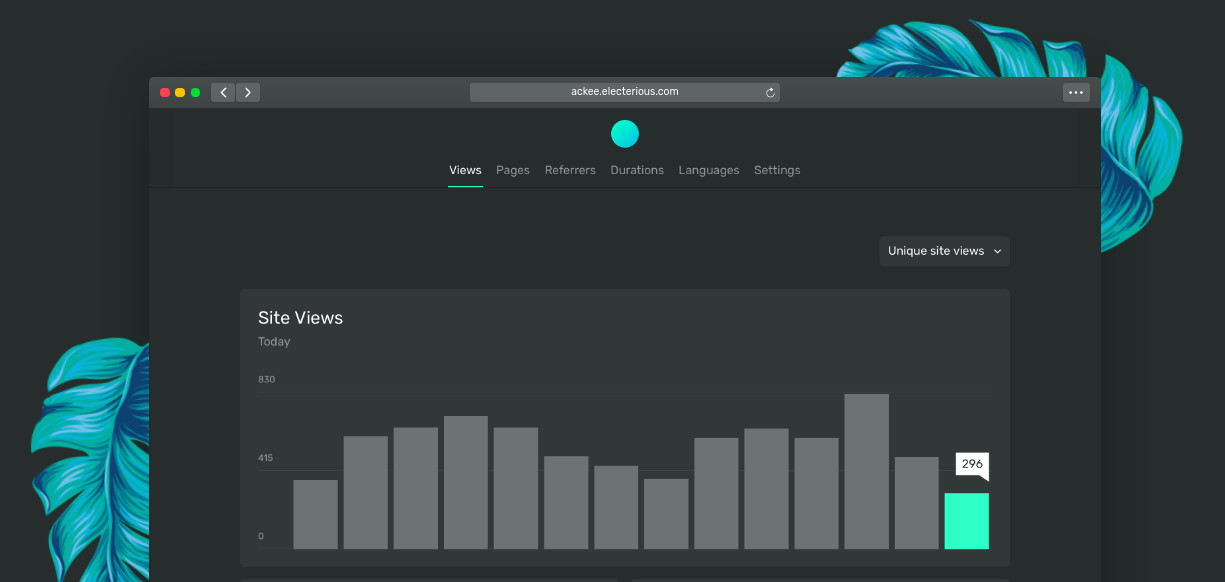
Task: Click the red close window button
Action: pos(165,92)
